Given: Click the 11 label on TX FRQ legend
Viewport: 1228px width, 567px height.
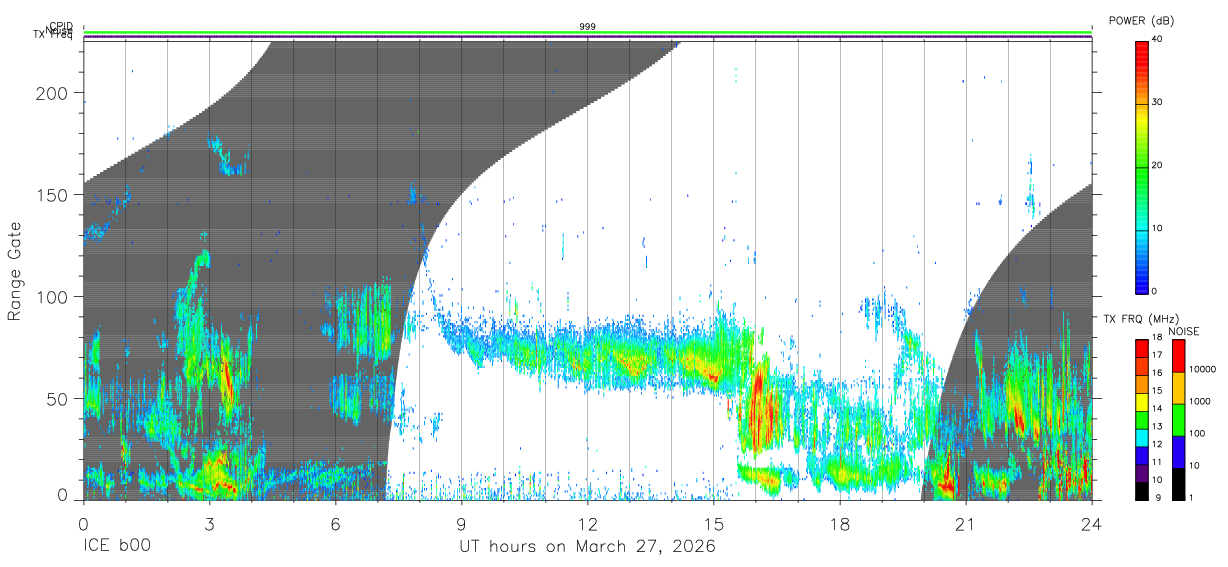Looking at the screenshot, I should click(1159, 462).
